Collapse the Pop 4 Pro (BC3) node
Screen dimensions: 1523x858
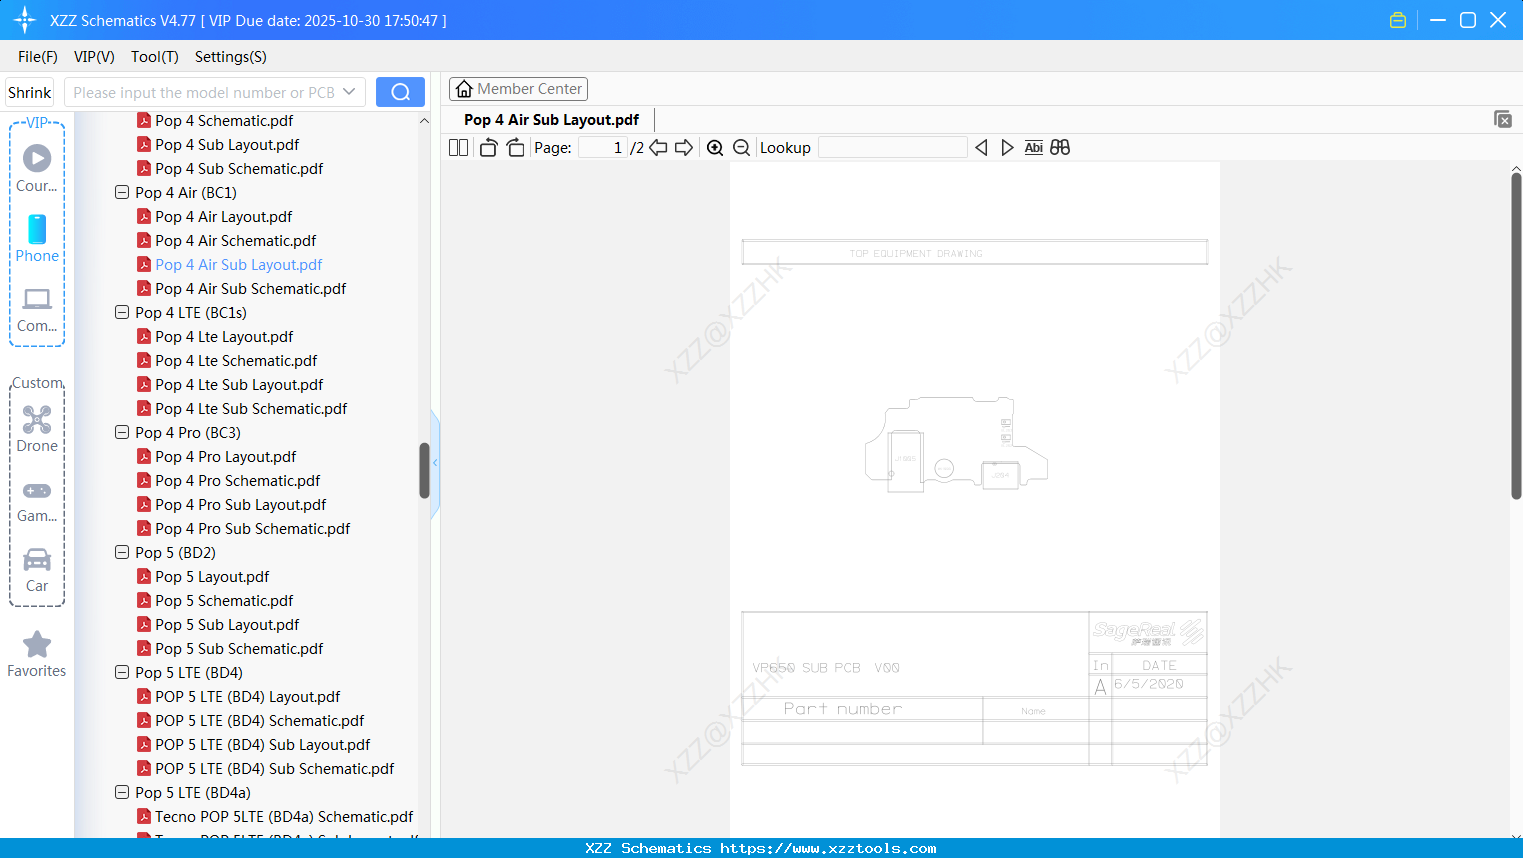point(121,432)
